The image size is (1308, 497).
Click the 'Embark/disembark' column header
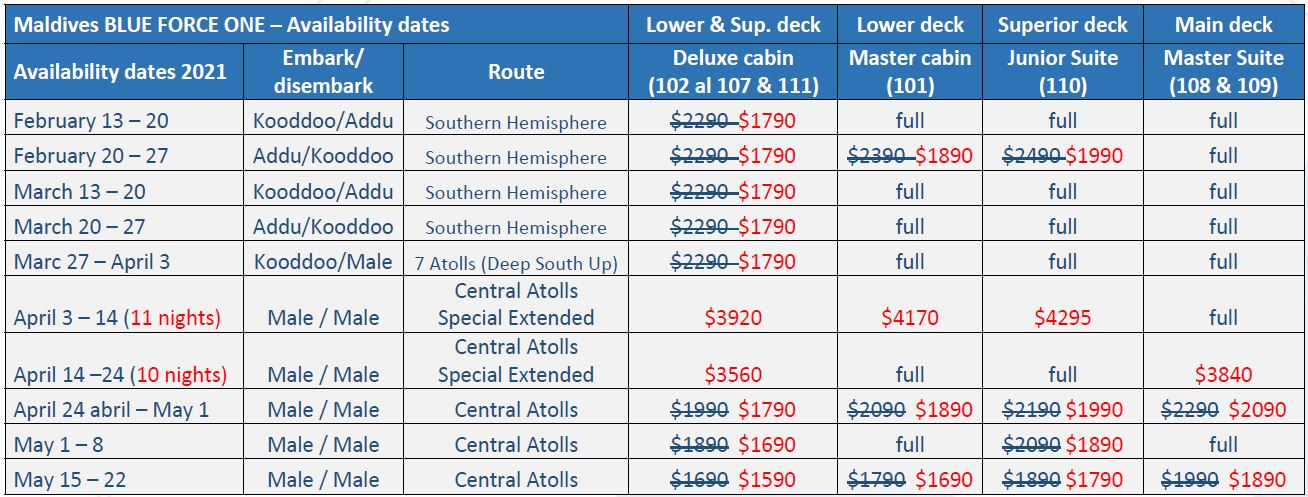point(323,71)
